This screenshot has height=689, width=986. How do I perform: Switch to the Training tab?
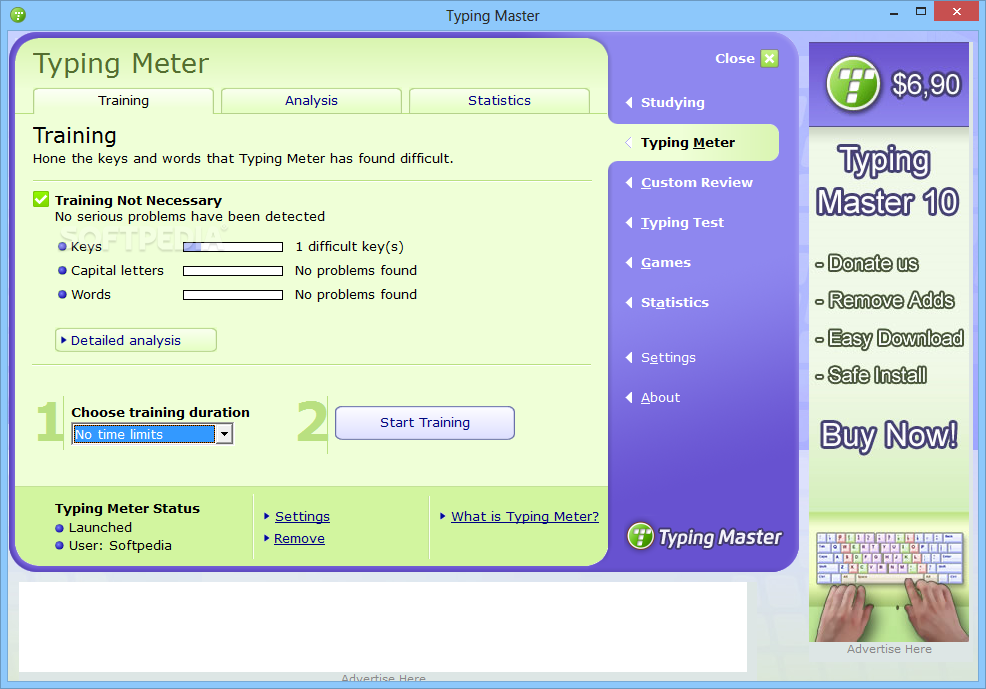point(123,101)
